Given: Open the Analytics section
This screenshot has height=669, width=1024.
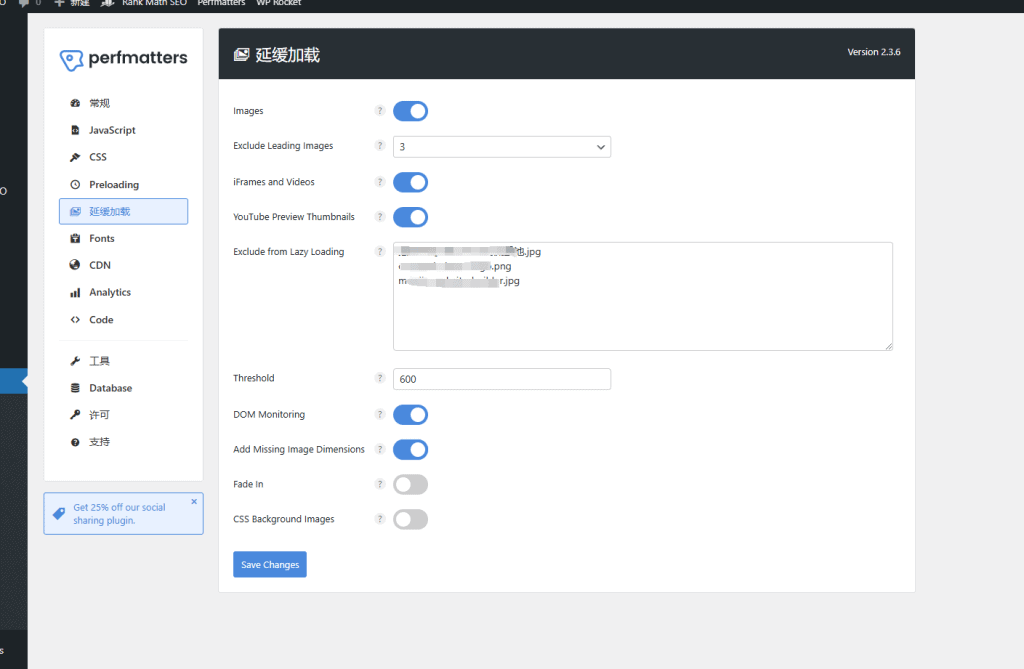Looking at the screenshot, I should tap(123, 292).
